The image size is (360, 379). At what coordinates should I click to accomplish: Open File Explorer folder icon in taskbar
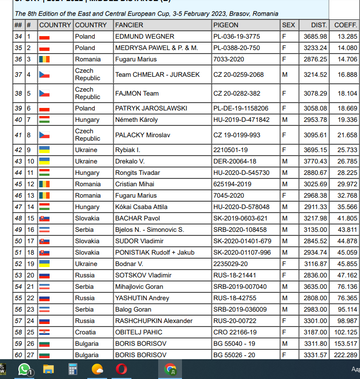(48, 369)
